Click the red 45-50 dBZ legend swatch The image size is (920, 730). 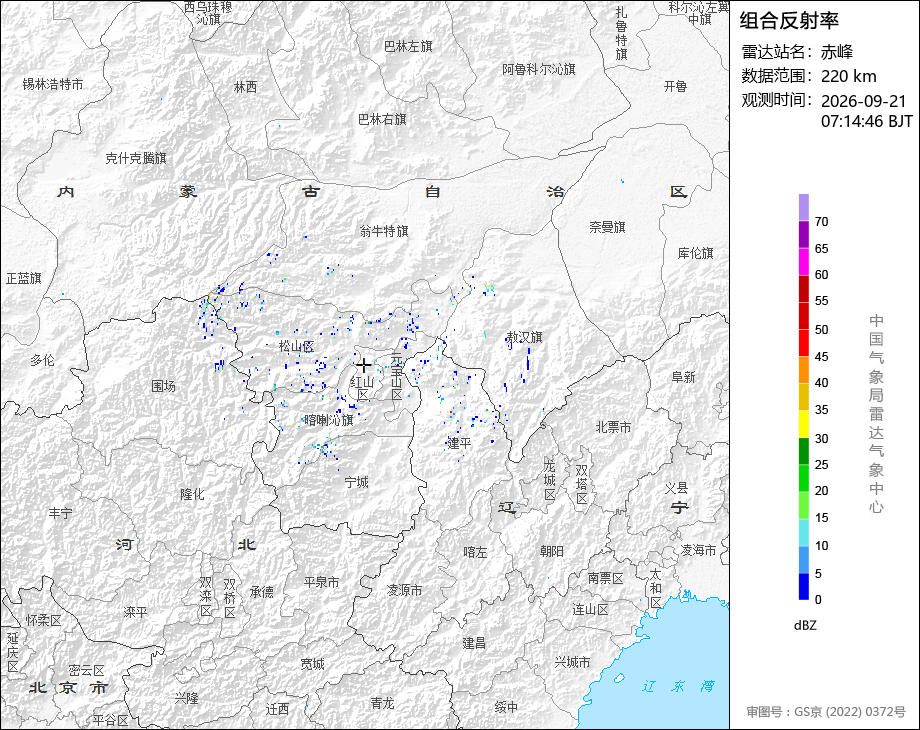click(803, 343)
